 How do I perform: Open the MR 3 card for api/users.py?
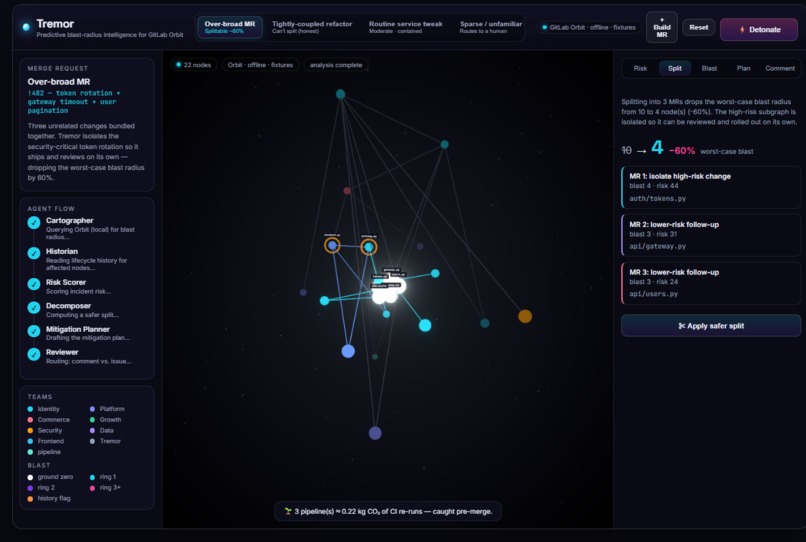click(x=711, y=283)
